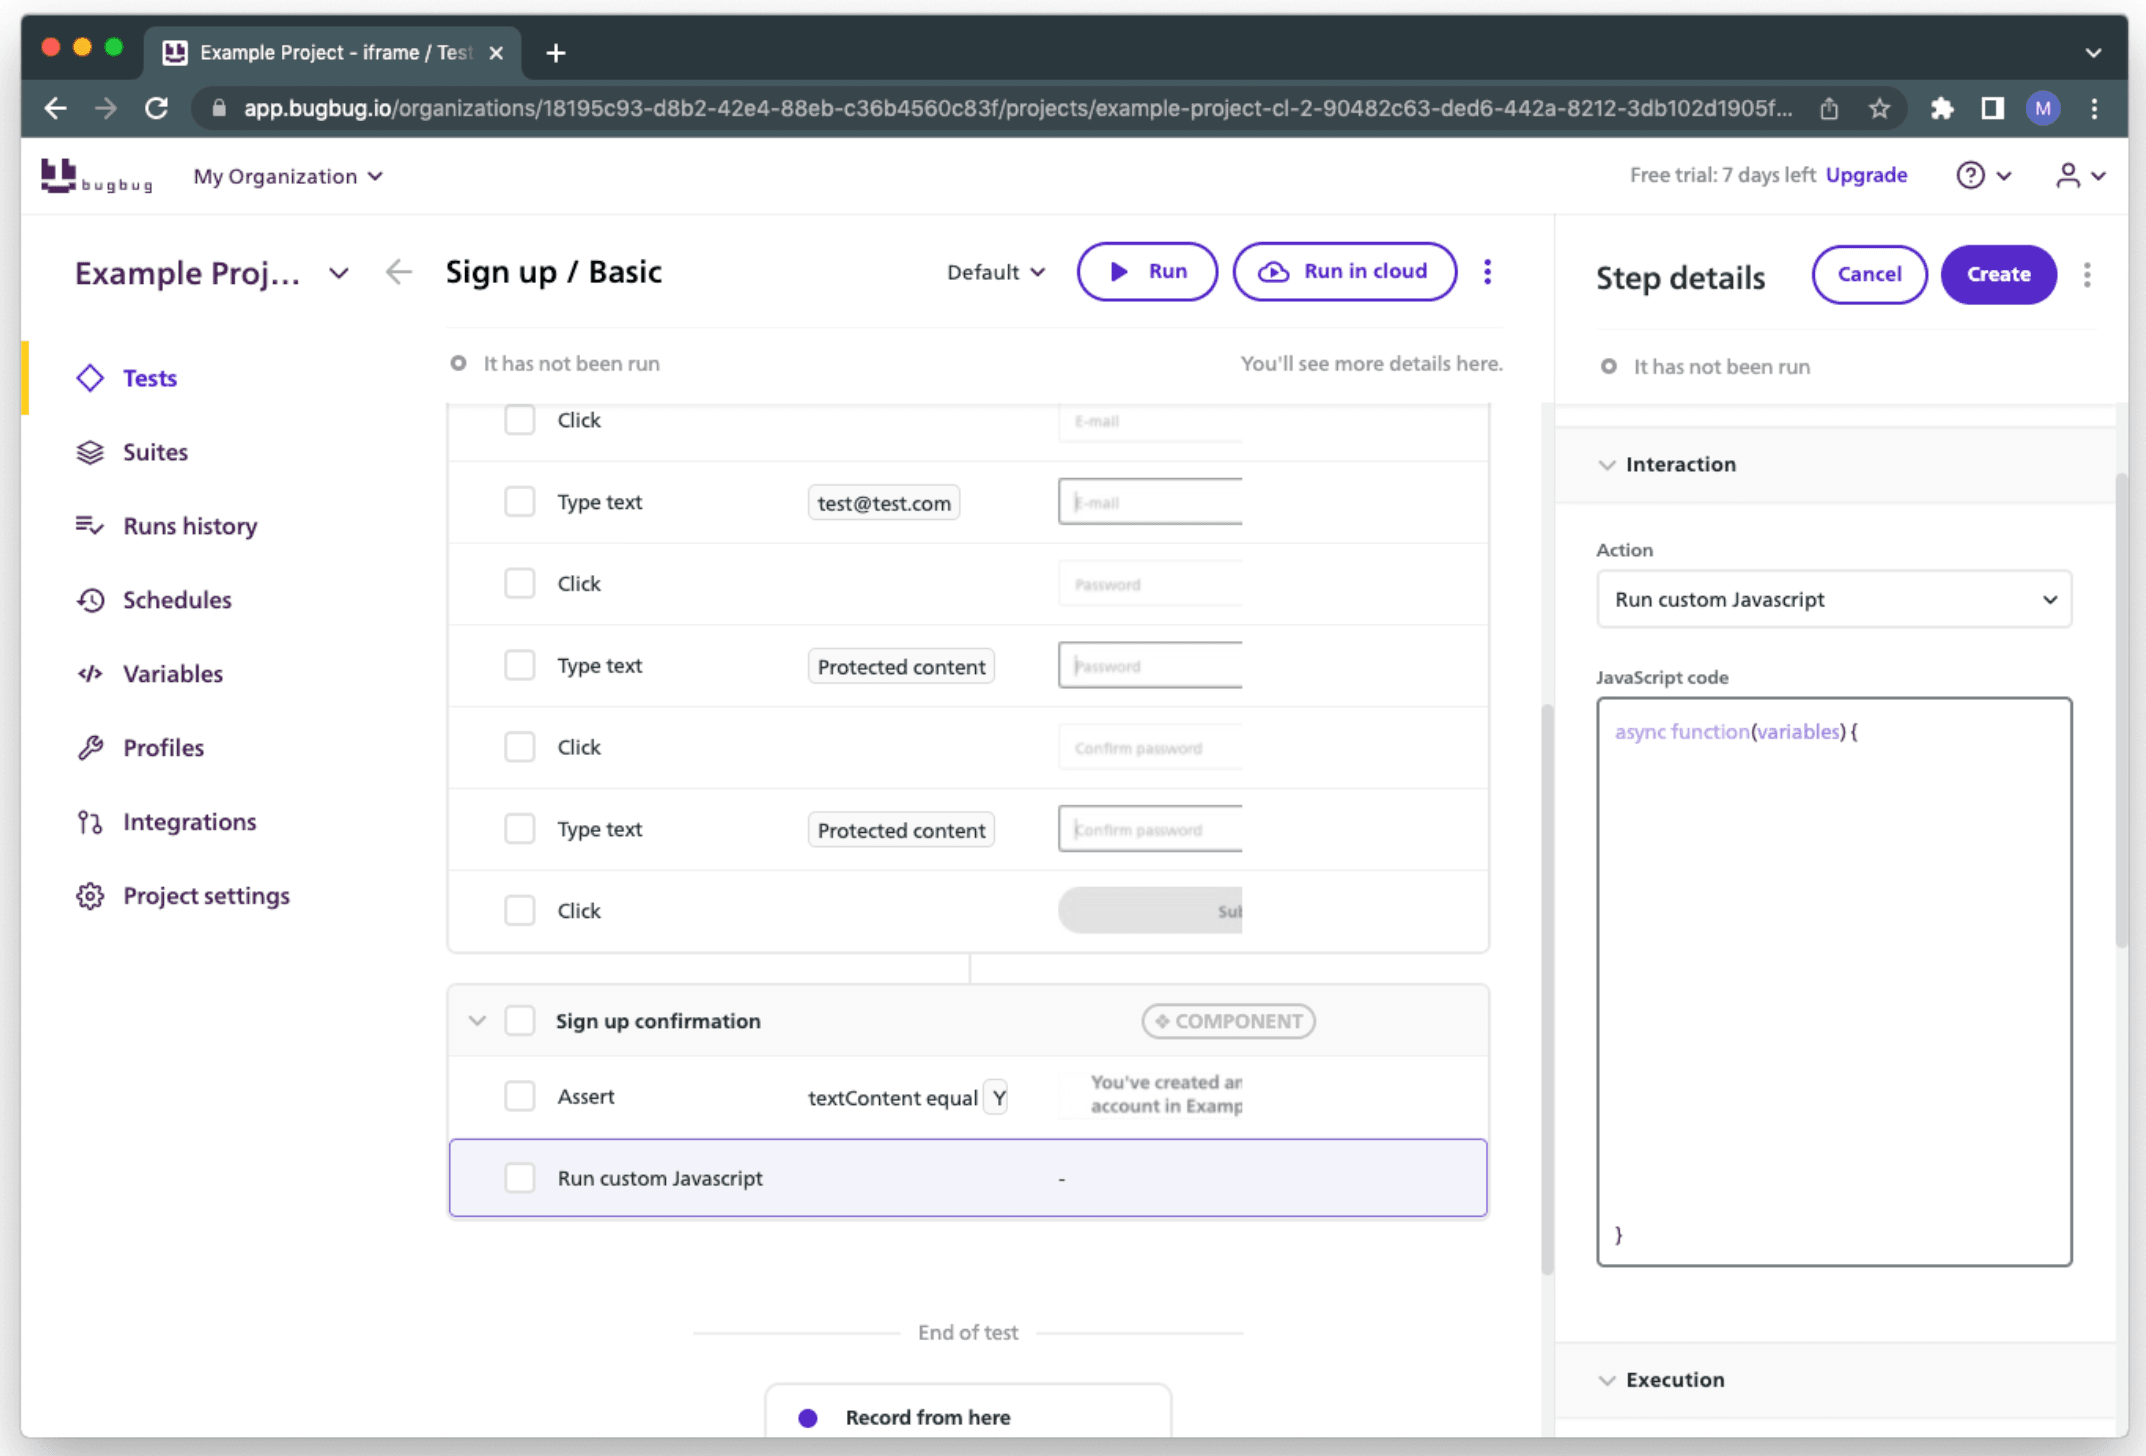Click the Runs history icon
2146x1456 pixels.
click(x=90, y=526)
